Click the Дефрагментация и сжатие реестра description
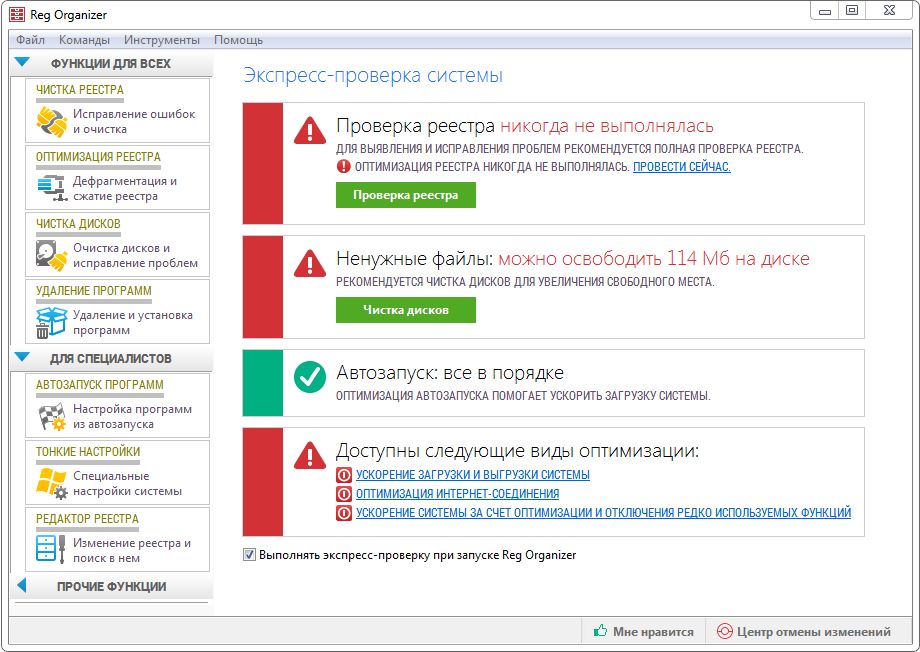This screenshot has width=920, height=652. tap(125, 188)
